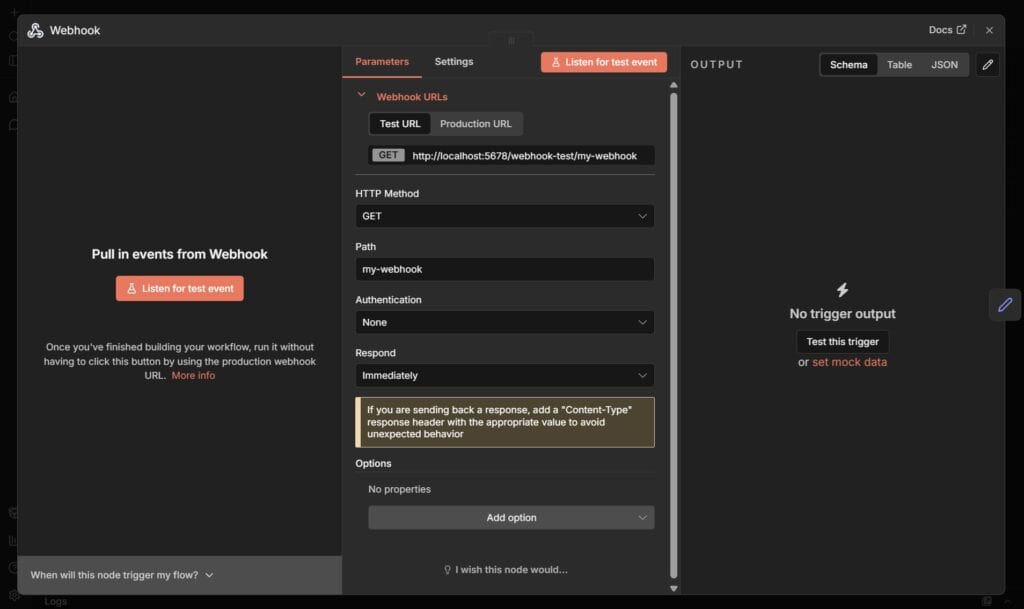Select the JSON output tab

(944, 65)
